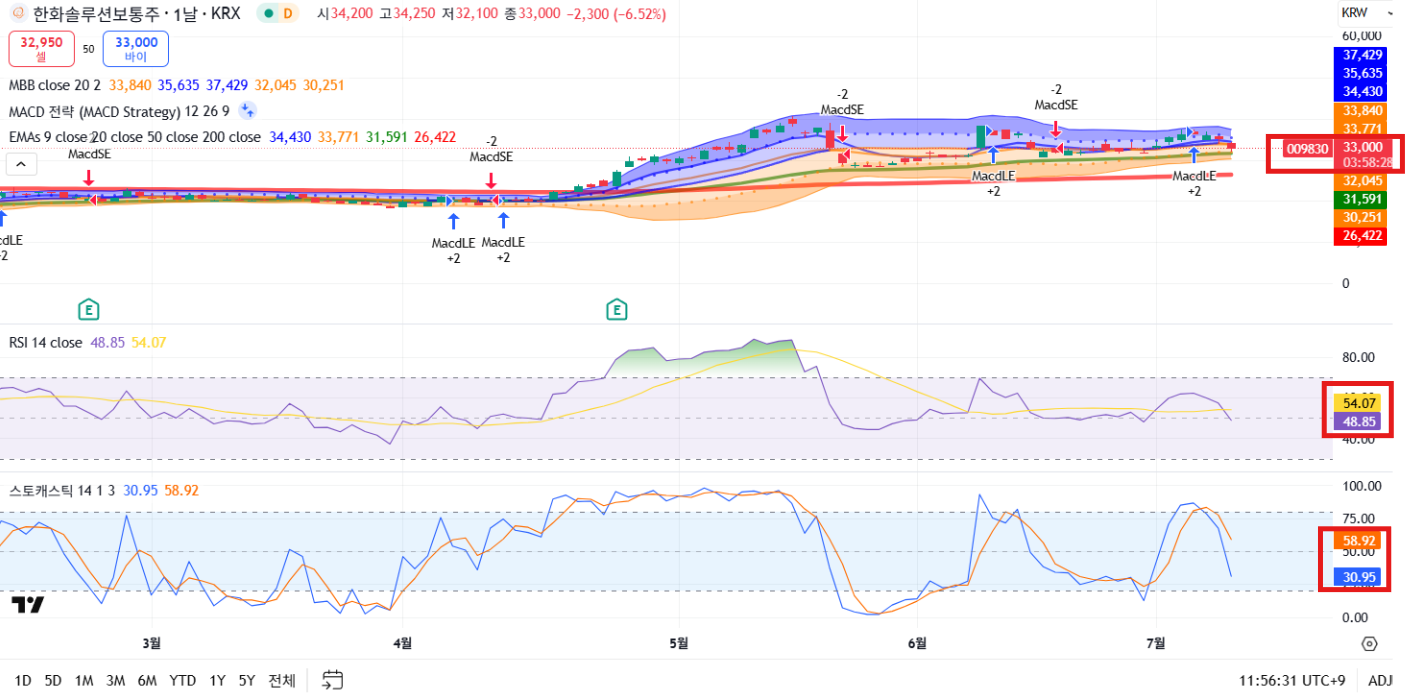Image resolution: width=1406 pixels, height=695 pixels.
Task: Open the 한화솔루션보통주 symbol title
Action: [x=135, y=14]
